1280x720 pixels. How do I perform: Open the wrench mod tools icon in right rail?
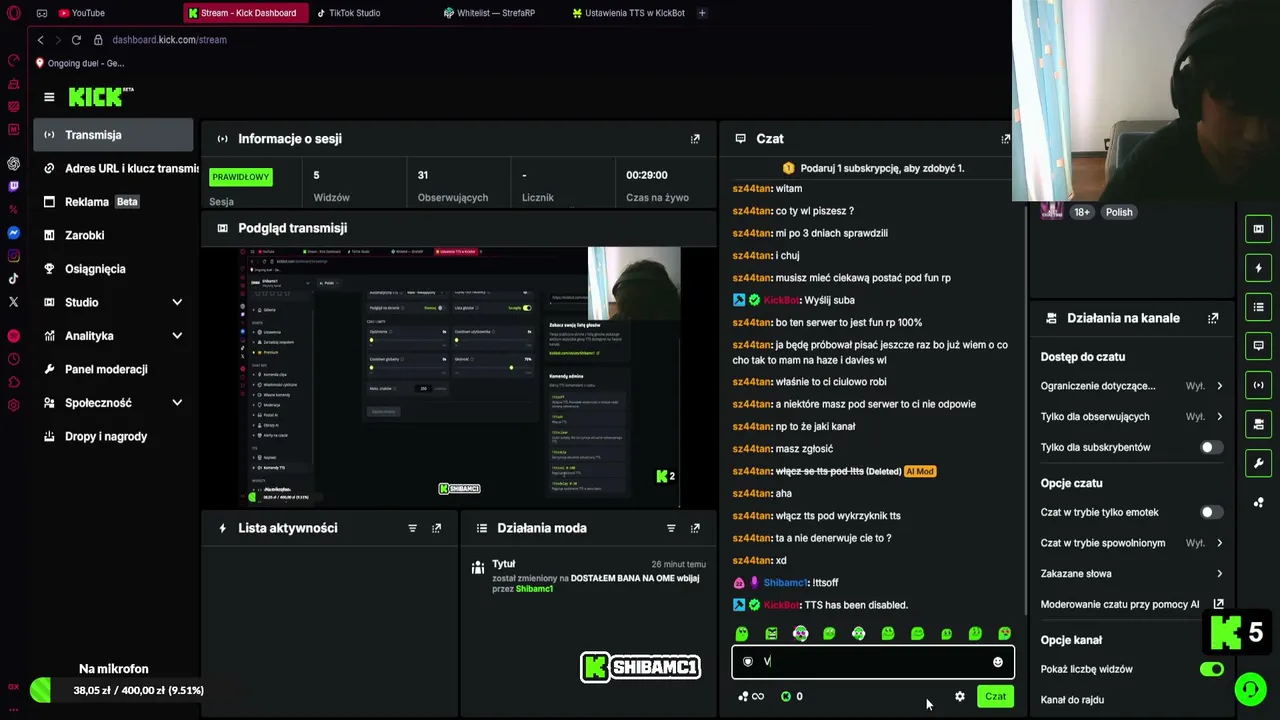click(x=1258, y=463)
